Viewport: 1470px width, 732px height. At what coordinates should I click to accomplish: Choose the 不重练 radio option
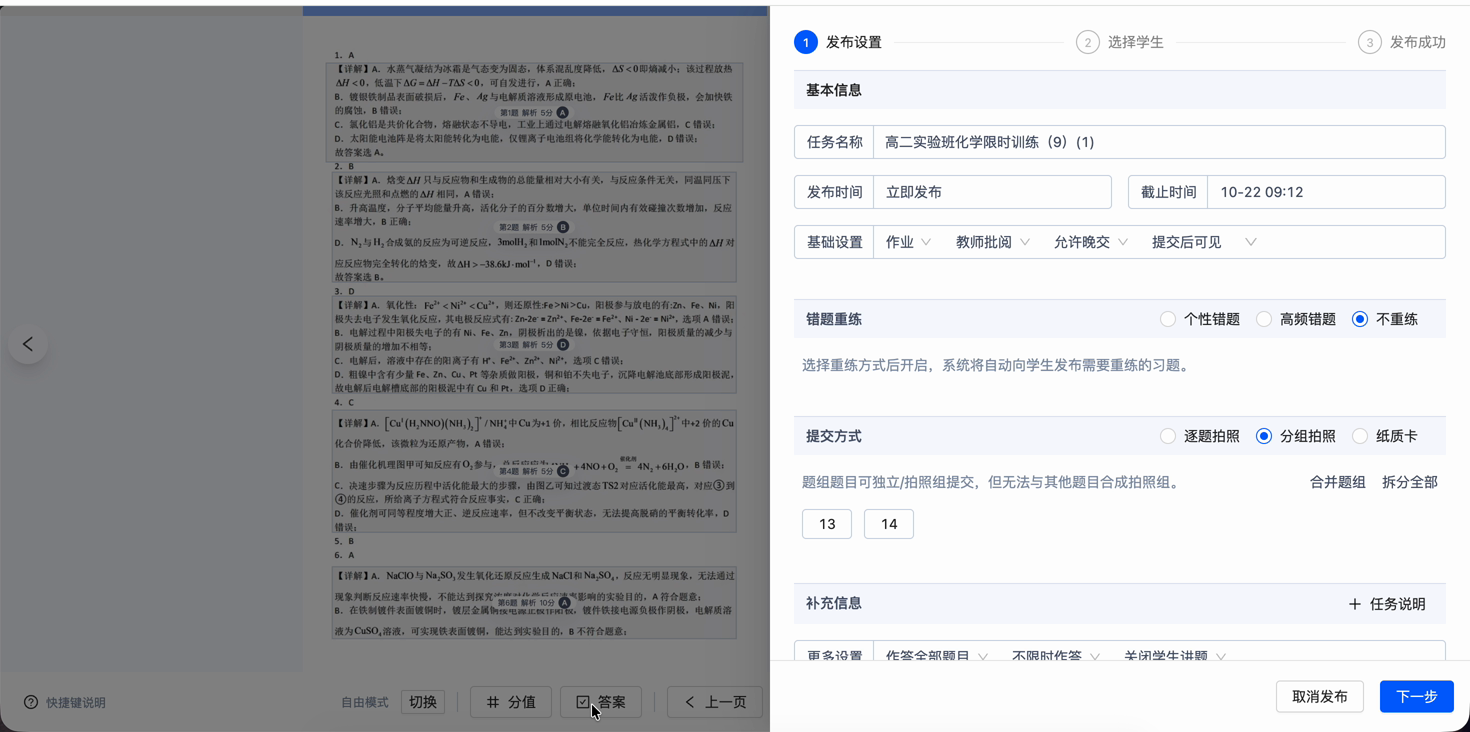[1385, 320]
